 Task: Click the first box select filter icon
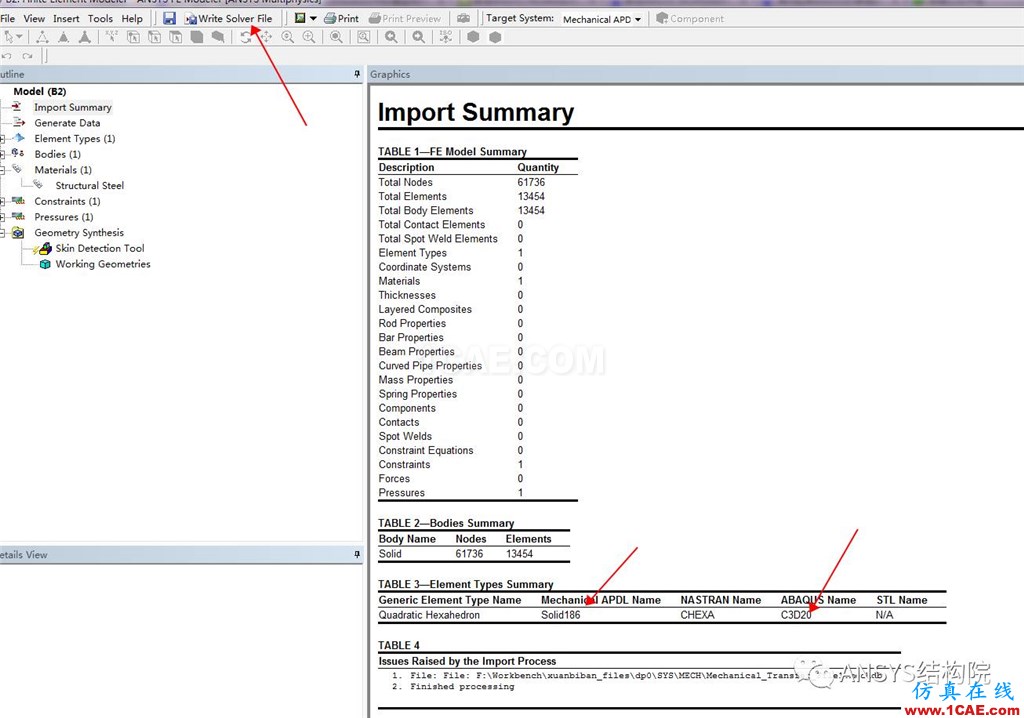133,37
